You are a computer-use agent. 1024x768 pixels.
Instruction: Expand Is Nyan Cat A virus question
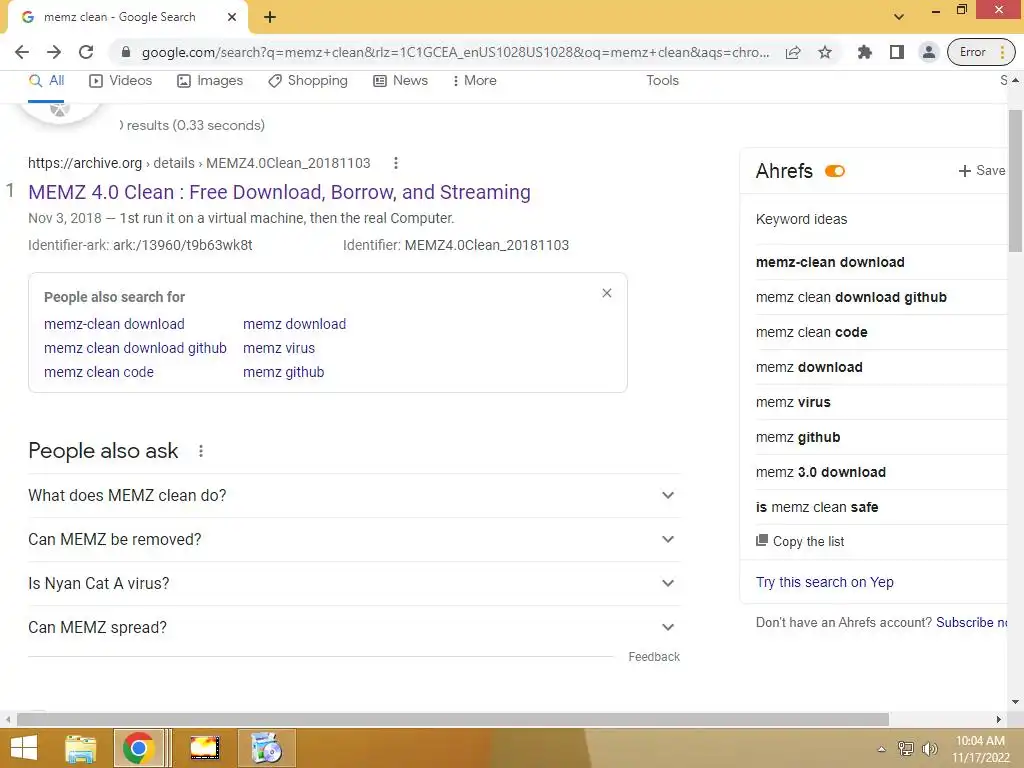[354, 583]
